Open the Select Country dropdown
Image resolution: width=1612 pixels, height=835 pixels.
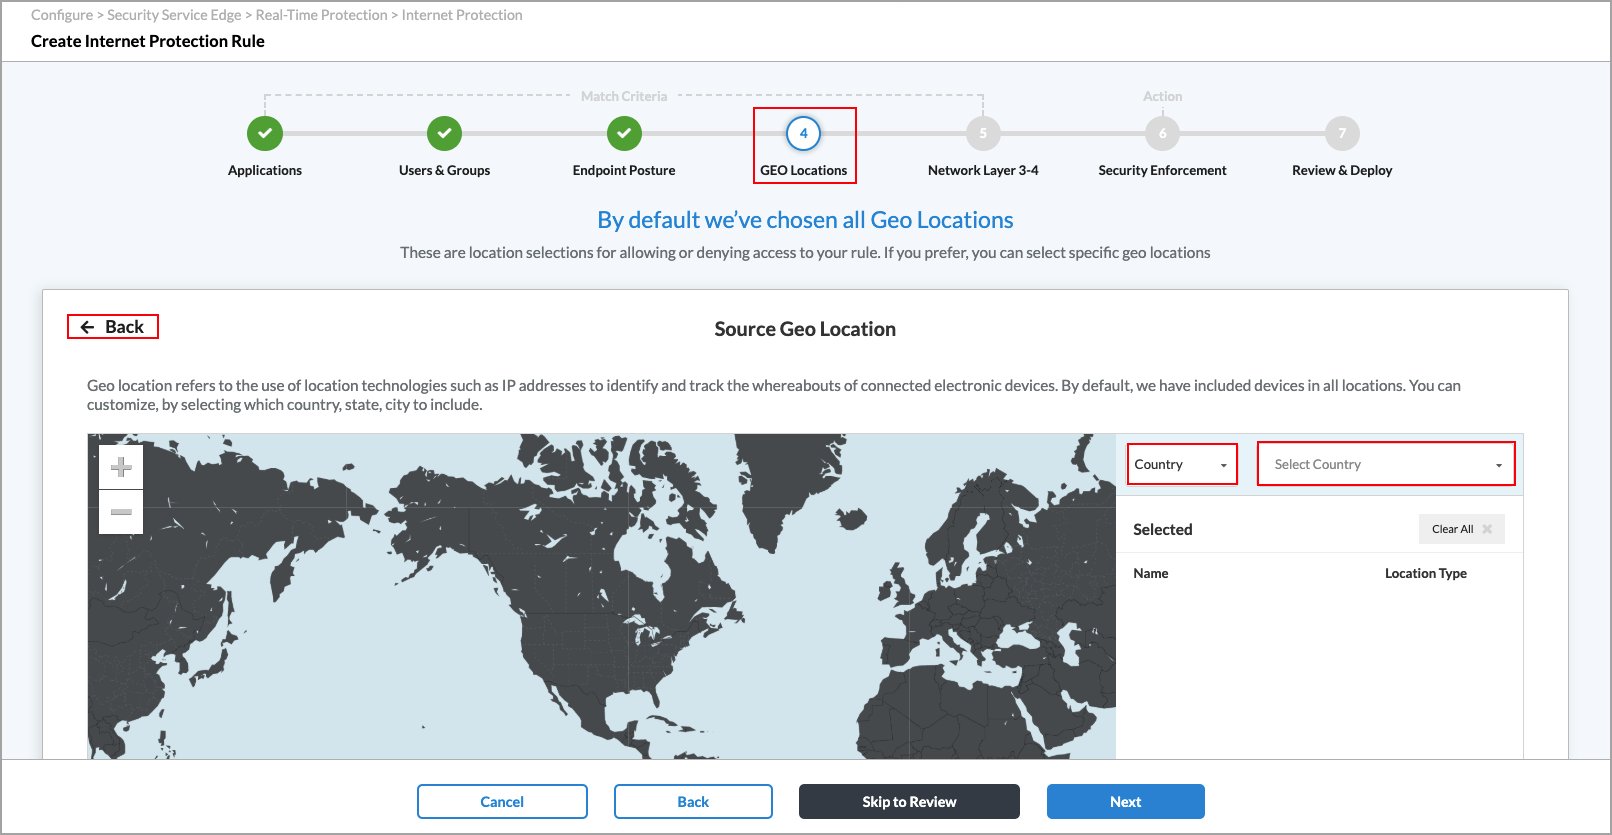(1386, 464)
